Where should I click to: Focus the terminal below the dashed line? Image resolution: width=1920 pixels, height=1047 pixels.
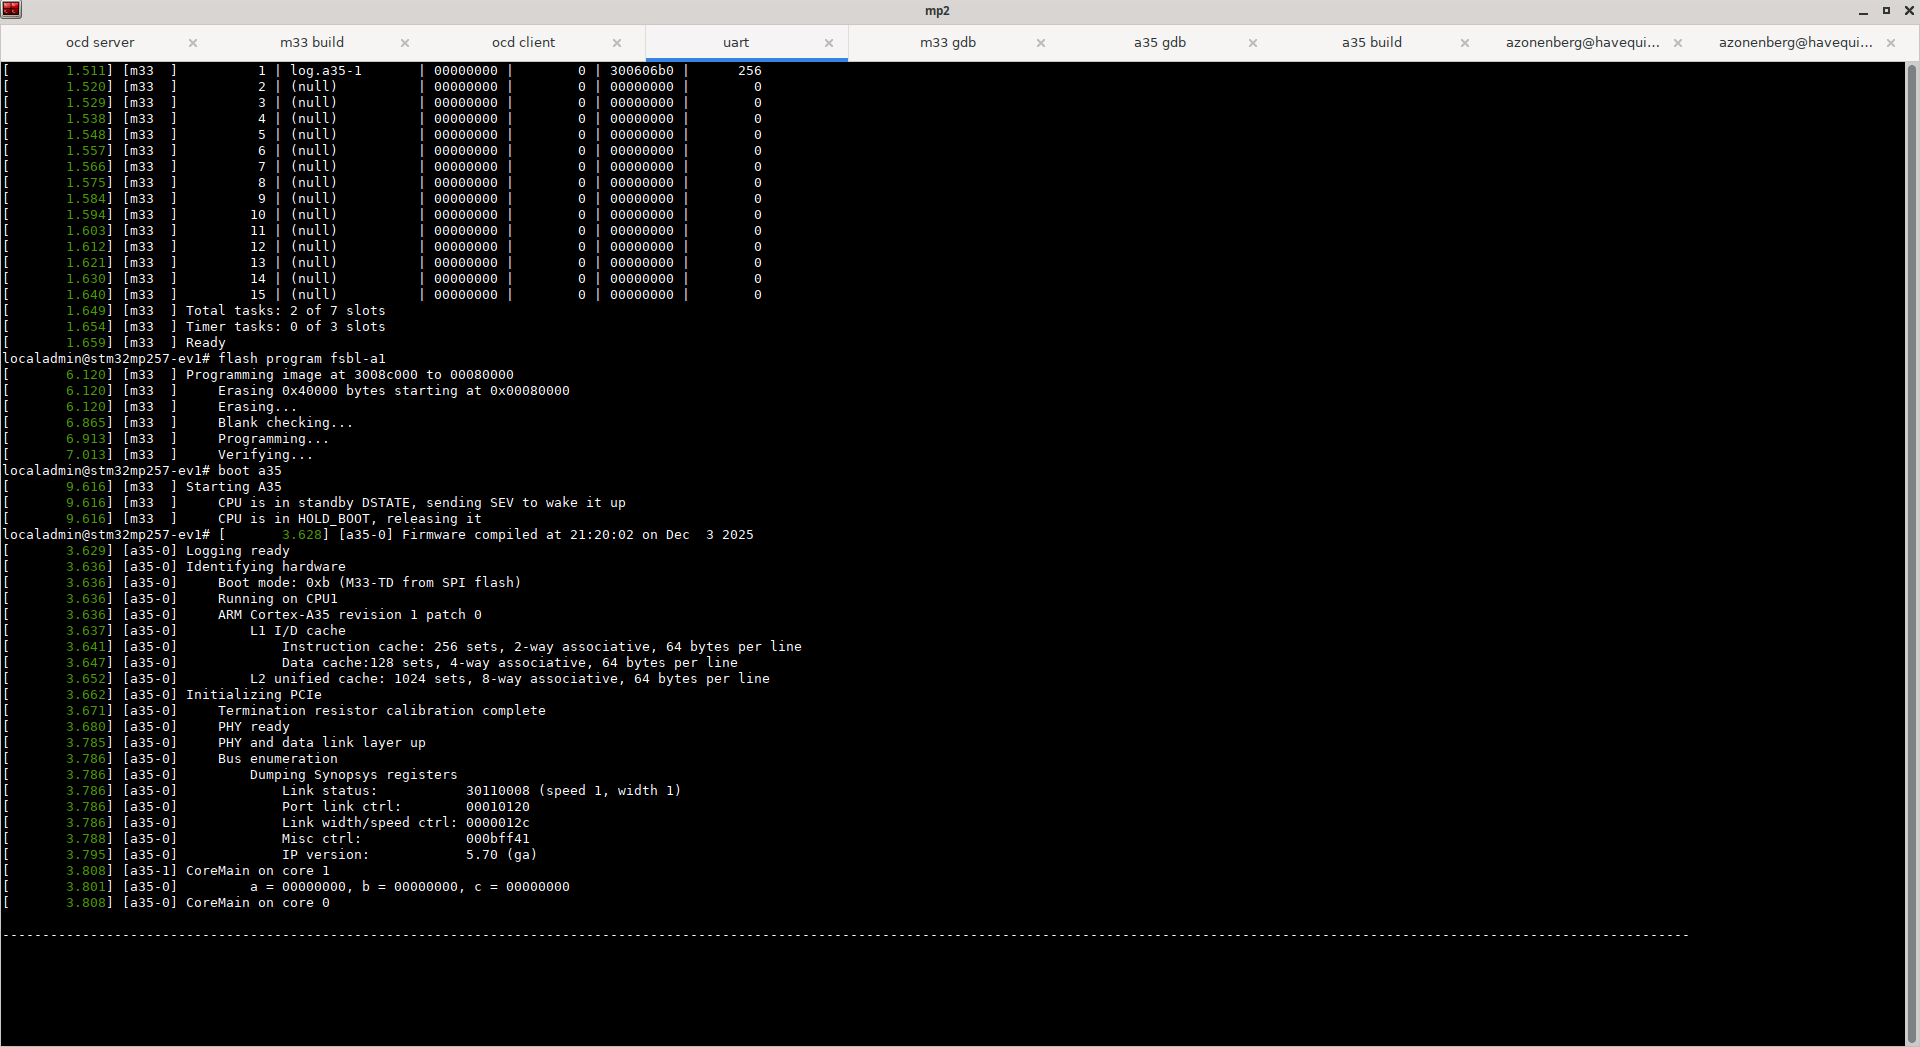900,990
